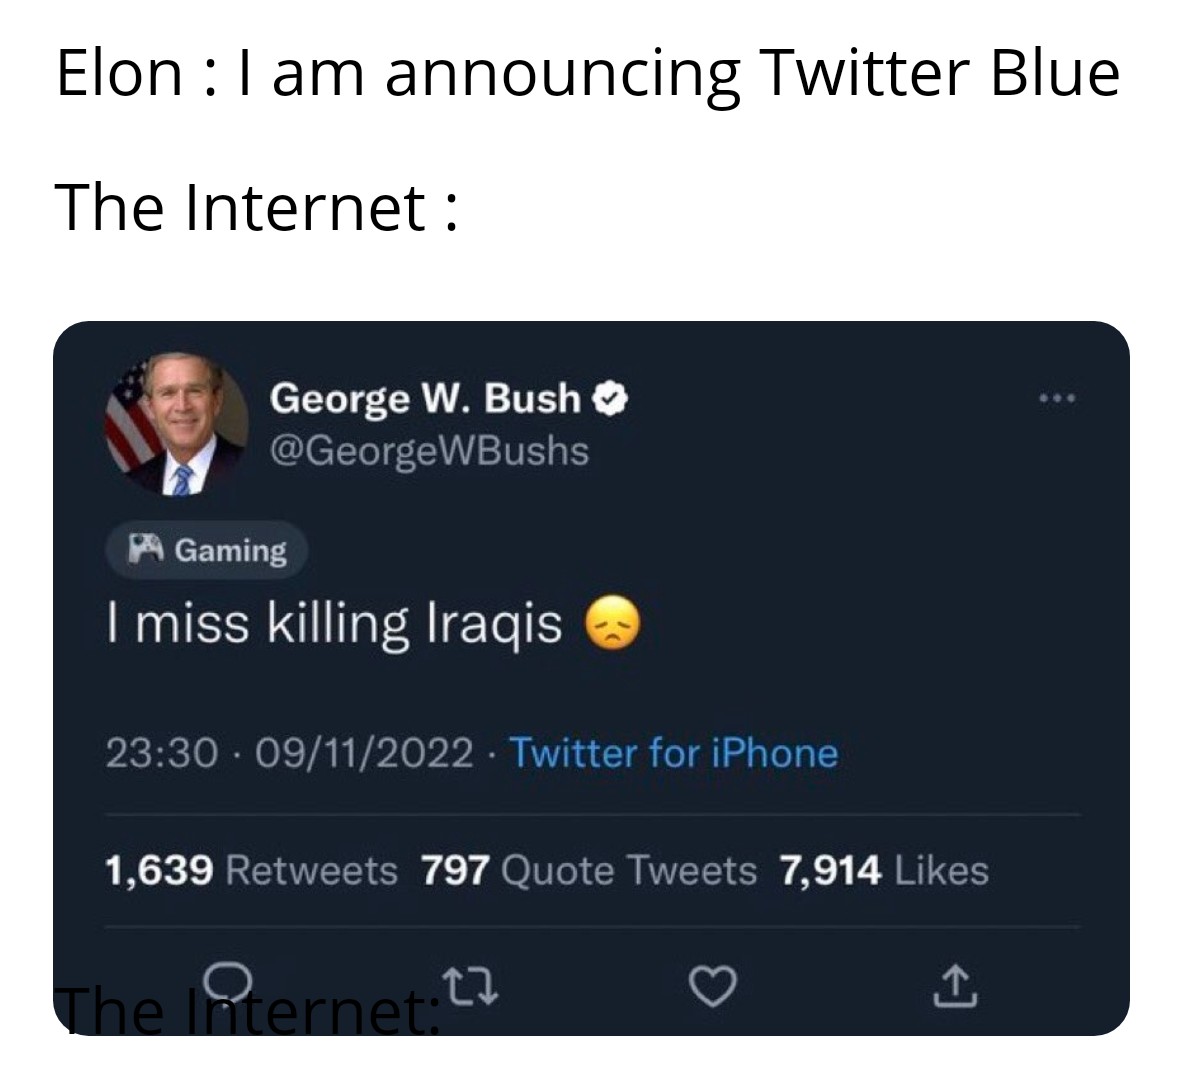Show the 7,914 Likes list

[x=883, y=870]
